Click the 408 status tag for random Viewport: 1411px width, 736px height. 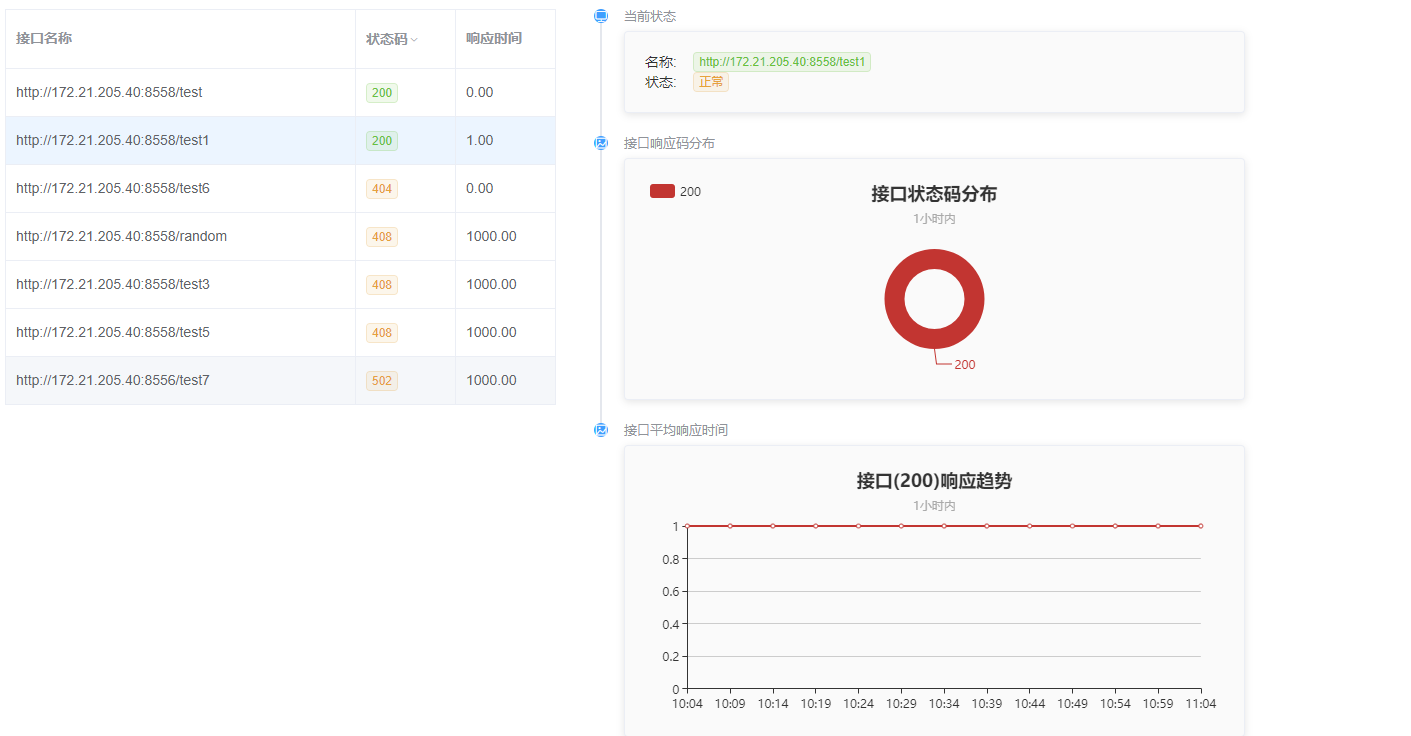[x=382, y=237]
